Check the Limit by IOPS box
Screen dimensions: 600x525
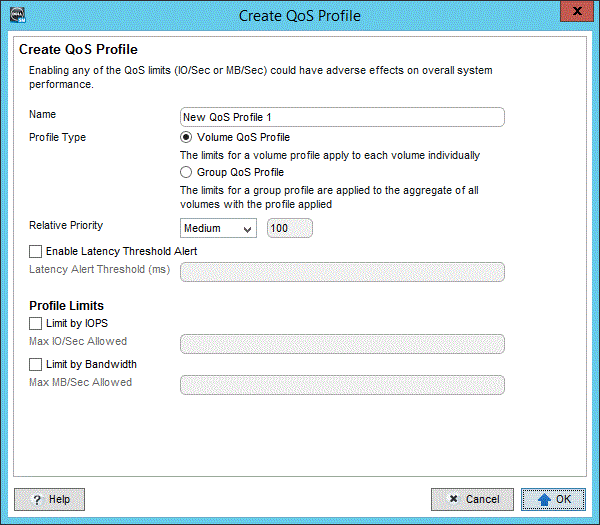[x=36, y=323]
